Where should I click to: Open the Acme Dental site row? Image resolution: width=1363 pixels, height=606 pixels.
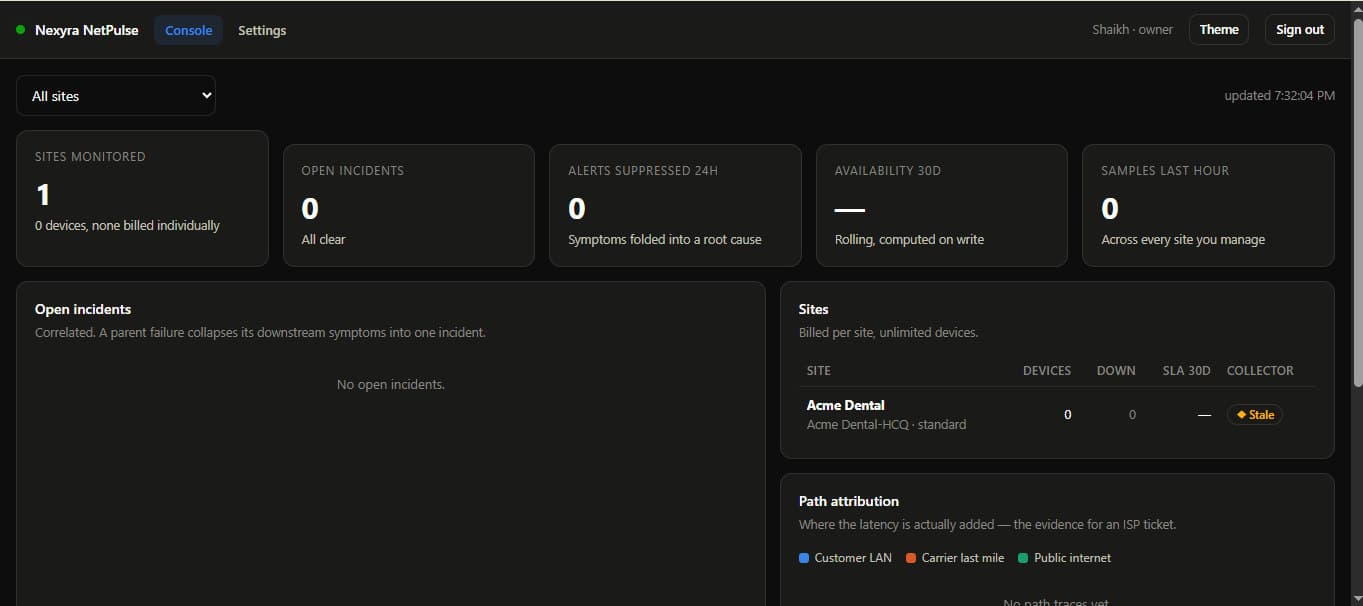click(x=1057, y=414)
